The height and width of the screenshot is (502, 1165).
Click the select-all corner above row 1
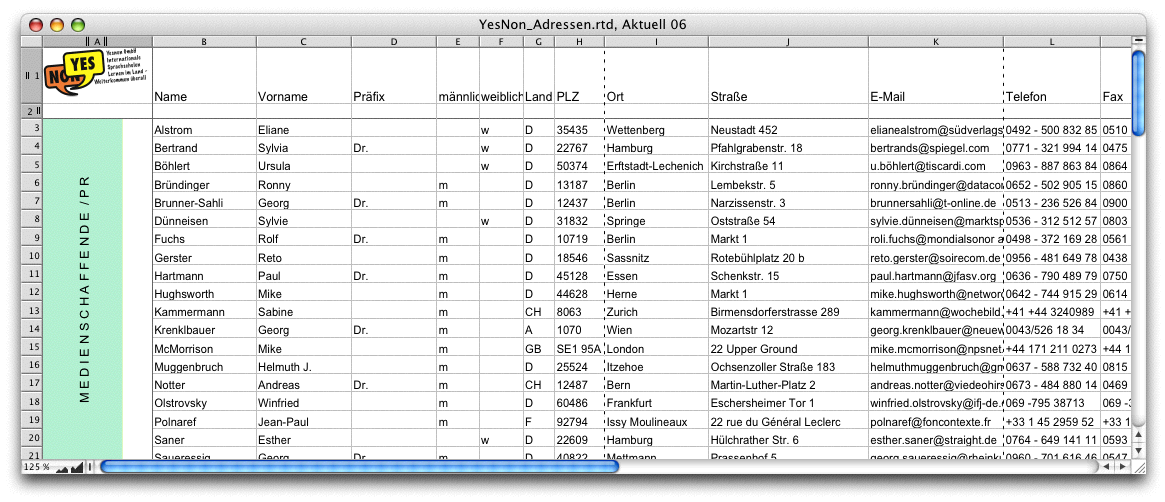coord(30,41)
